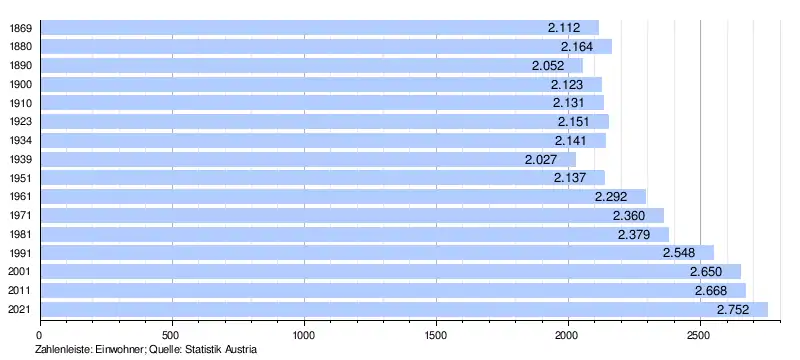Click the 2500 axis tick label
This screenshot has height=360, width=800.
[700, 336]
